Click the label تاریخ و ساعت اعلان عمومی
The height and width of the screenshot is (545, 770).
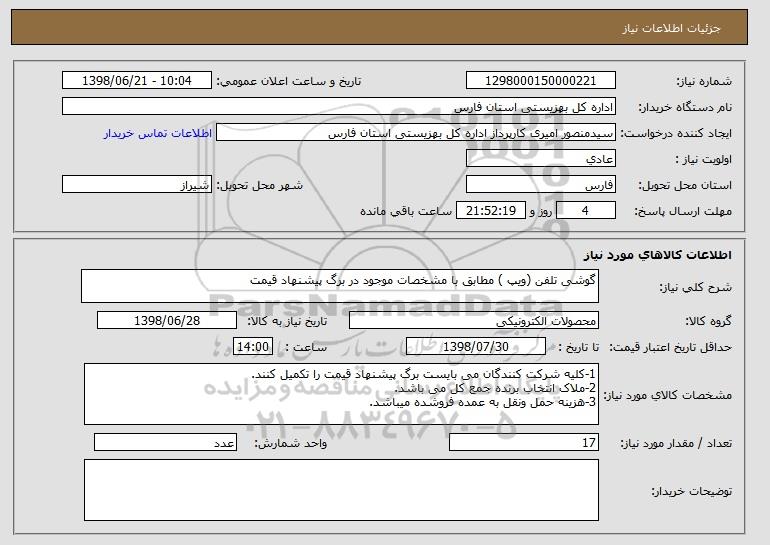tap(289, 81)
